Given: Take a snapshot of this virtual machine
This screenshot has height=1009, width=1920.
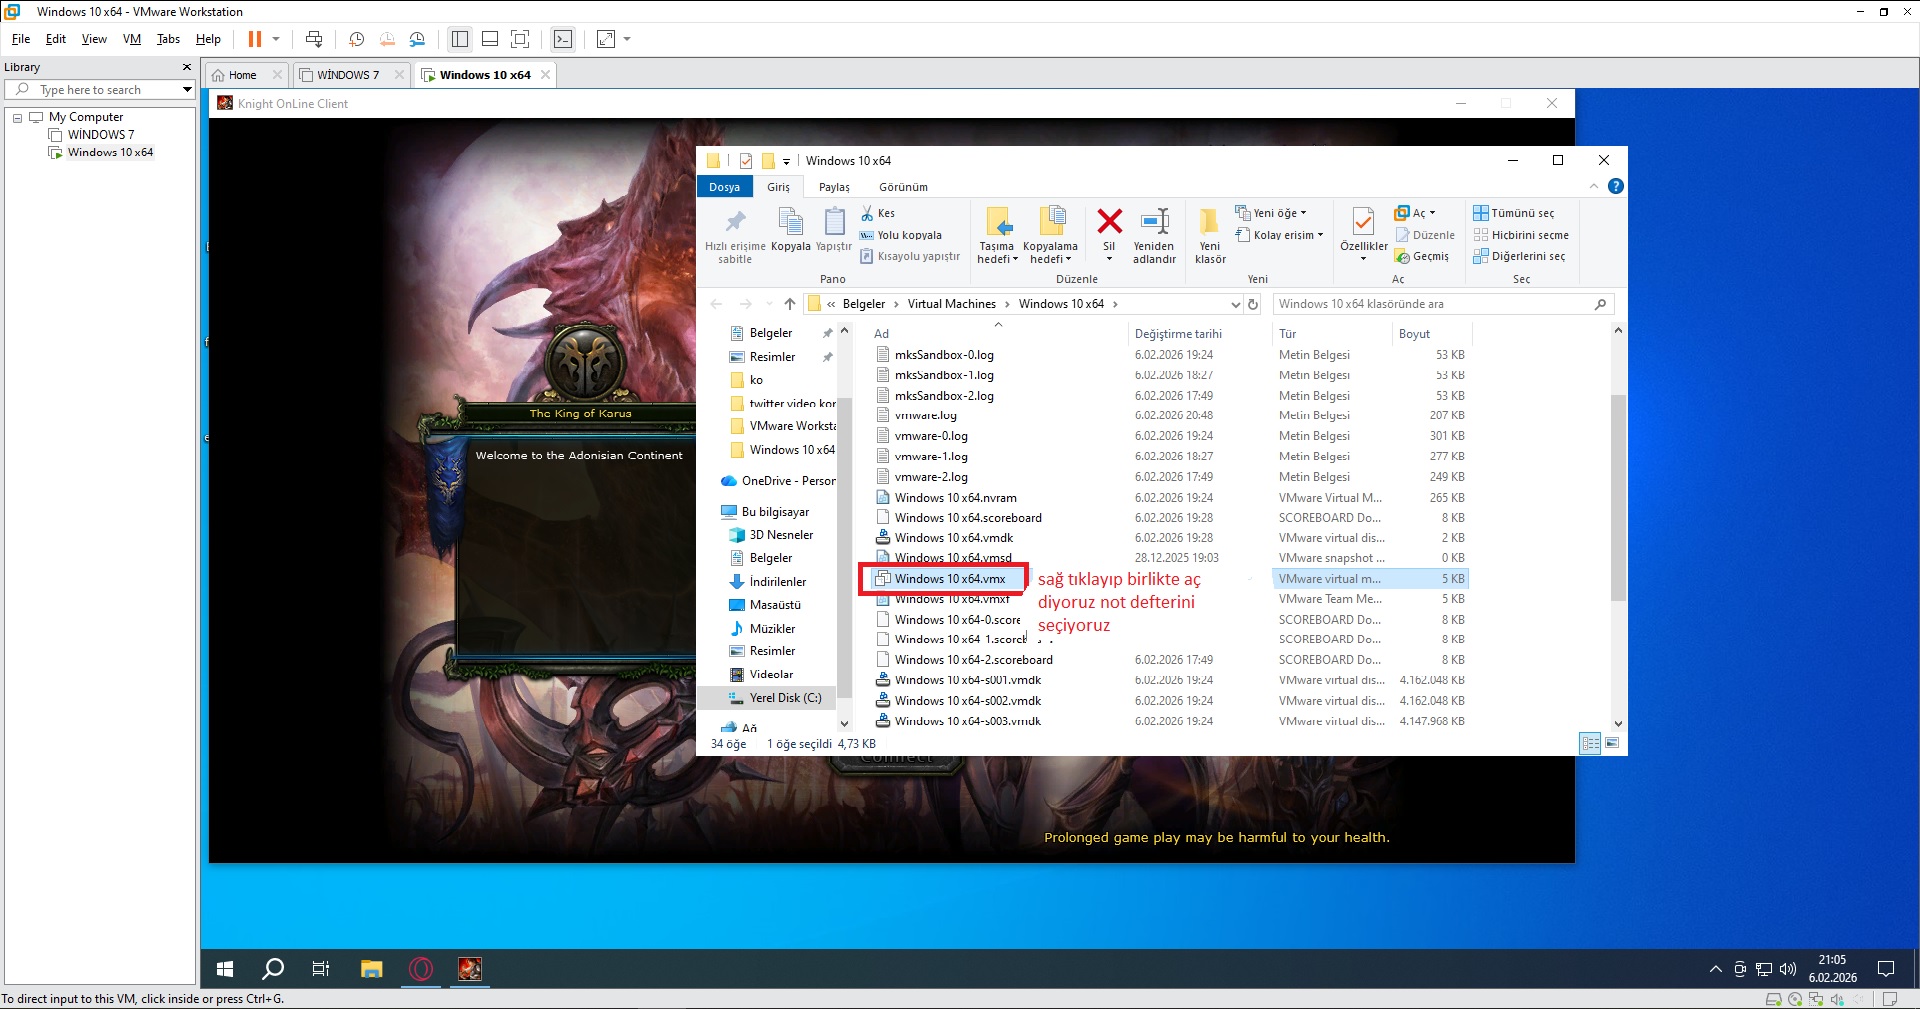Looking at the screenshot, I should [356, 39].
